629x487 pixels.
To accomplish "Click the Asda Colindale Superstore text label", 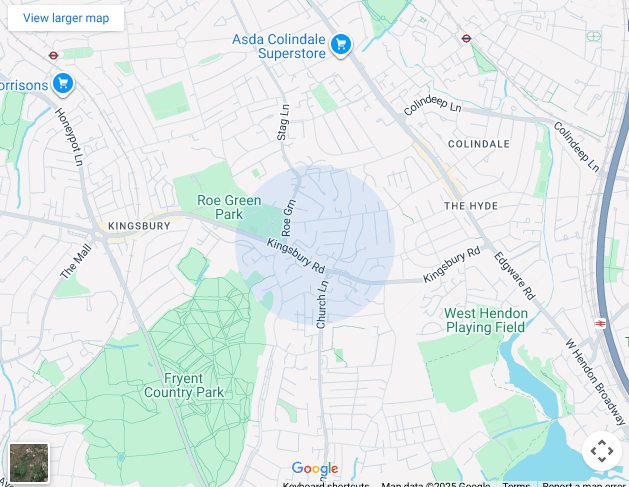I will (x=279, y=46).
